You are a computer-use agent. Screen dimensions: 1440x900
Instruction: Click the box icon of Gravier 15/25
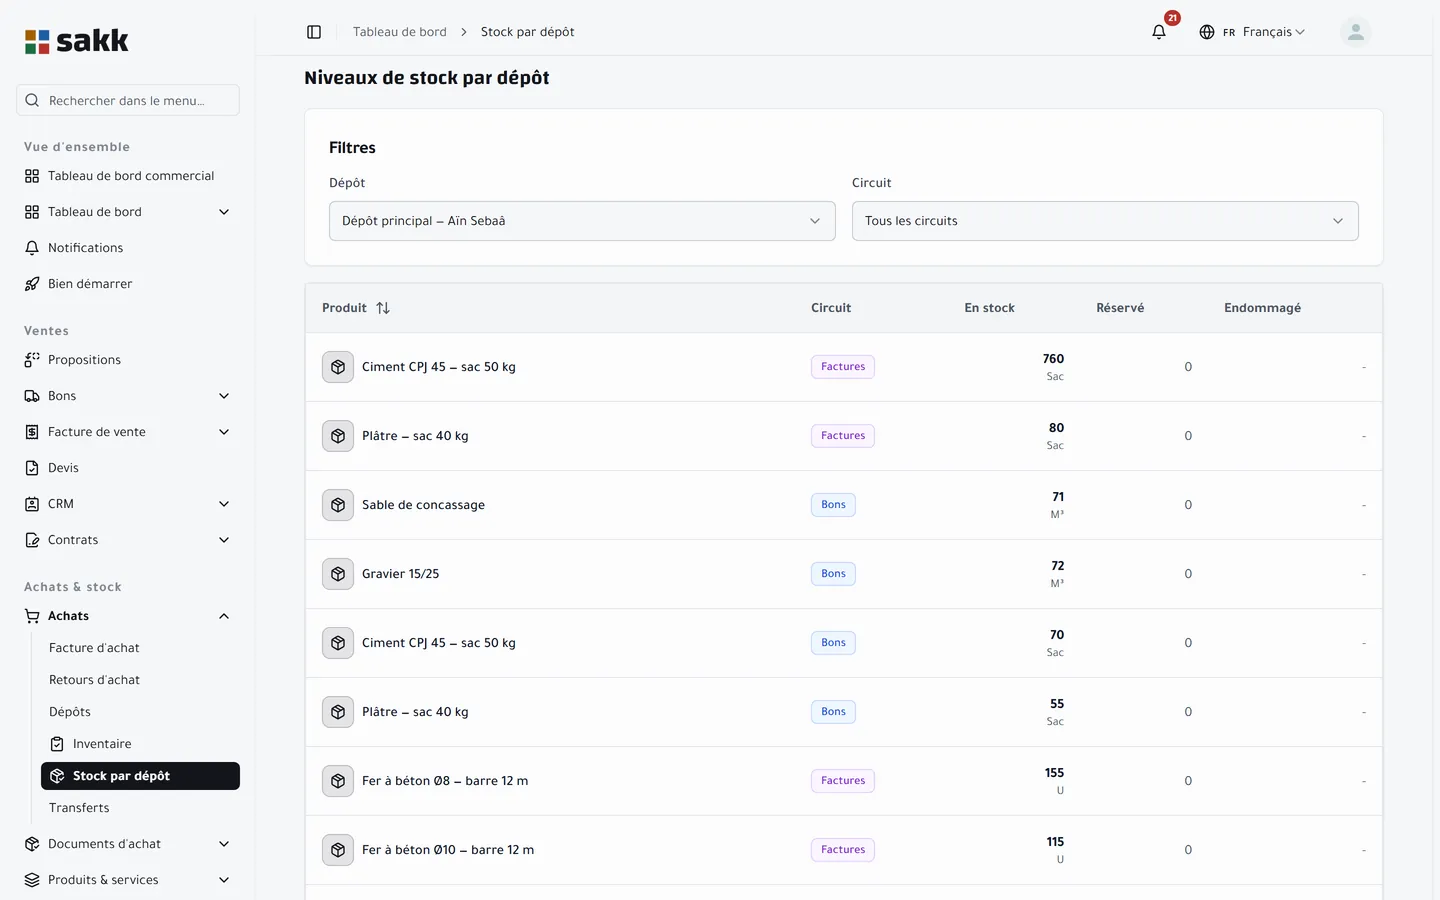pos(338,574)
